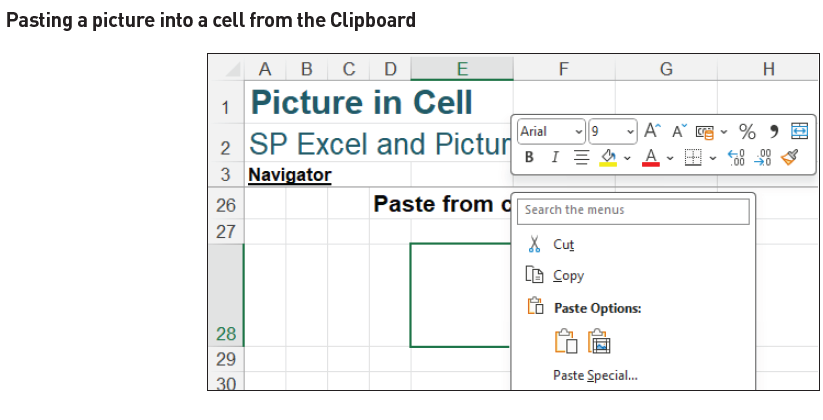Viewport: 823px width, 420px height.
Task: Click the 'Picture in Cell' title cell
Action: [x=362, y=102]
